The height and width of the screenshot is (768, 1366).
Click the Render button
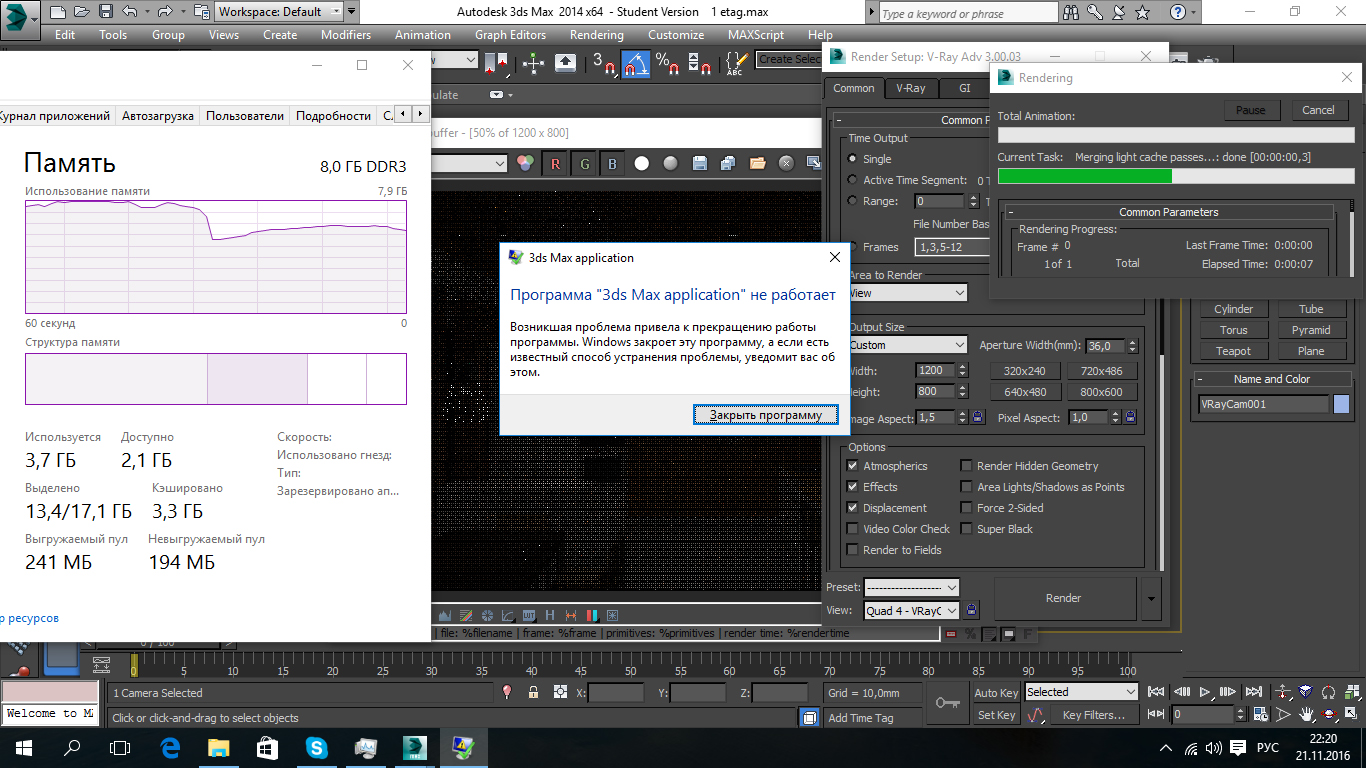(1064, 598)
